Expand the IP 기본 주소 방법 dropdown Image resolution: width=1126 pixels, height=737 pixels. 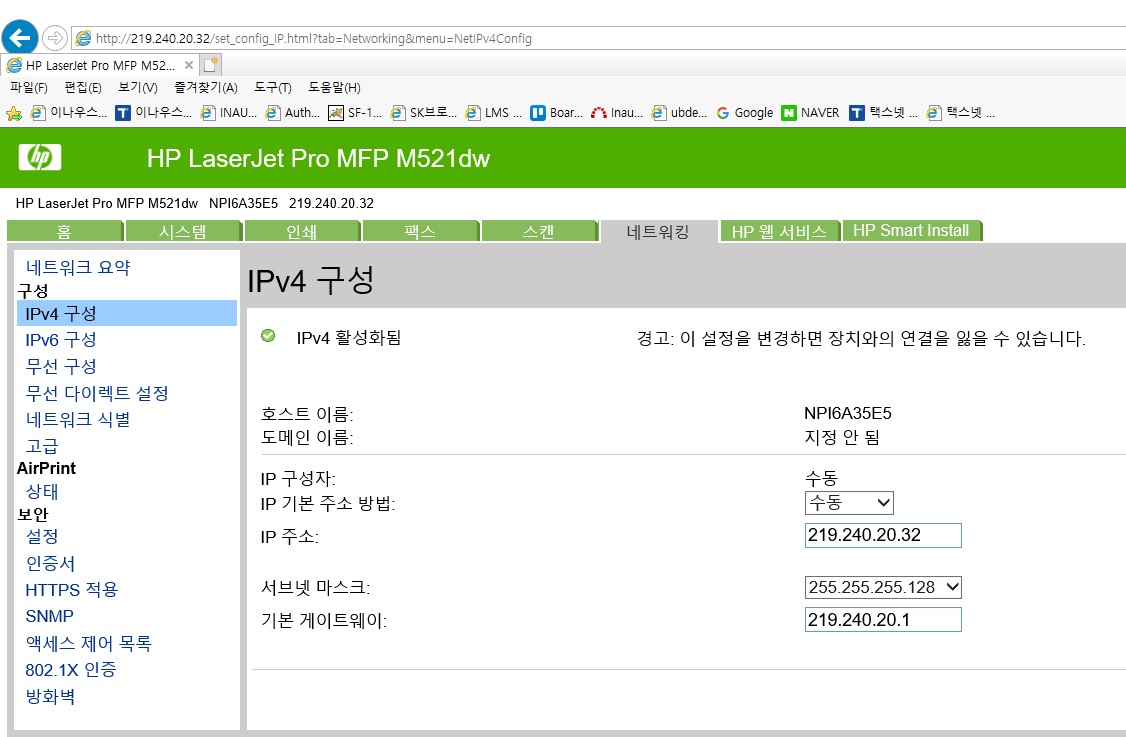(x=849, y=503)
